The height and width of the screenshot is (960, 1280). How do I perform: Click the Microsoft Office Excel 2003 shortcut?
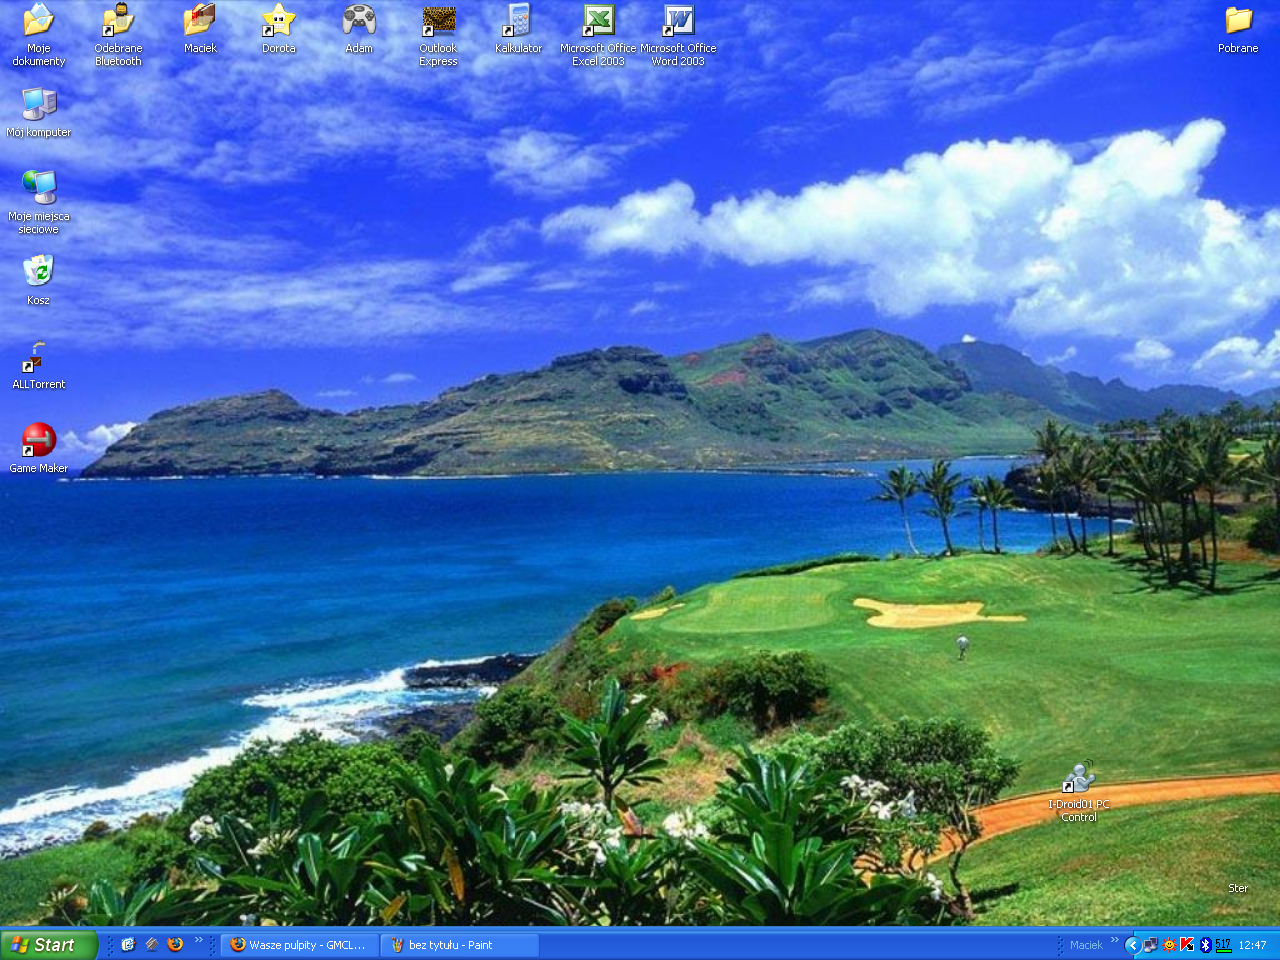point(598,21)
